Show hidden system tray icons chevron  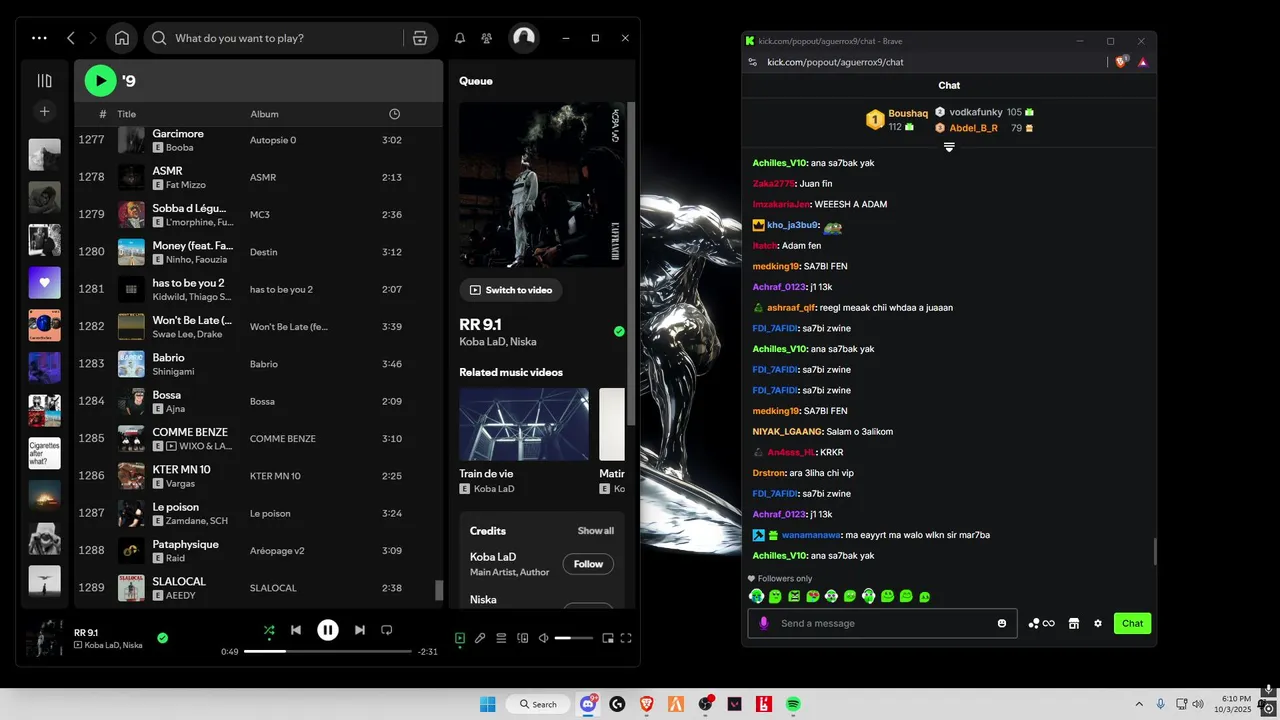pos(1139,704)
